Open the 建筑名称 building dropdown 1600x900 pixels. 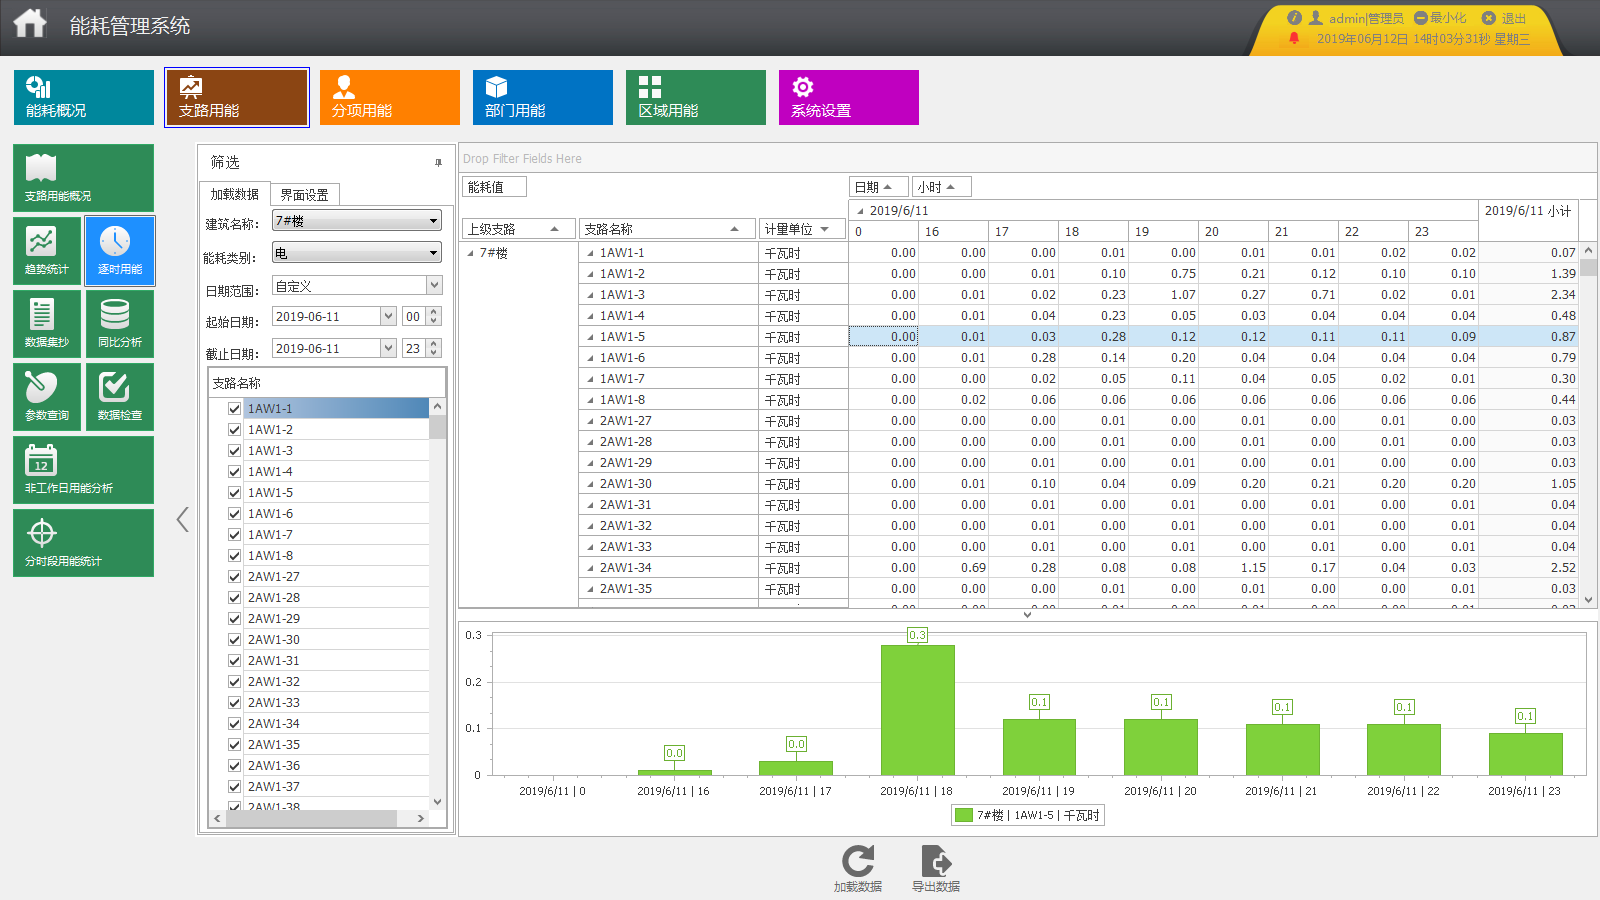point(433,221)
